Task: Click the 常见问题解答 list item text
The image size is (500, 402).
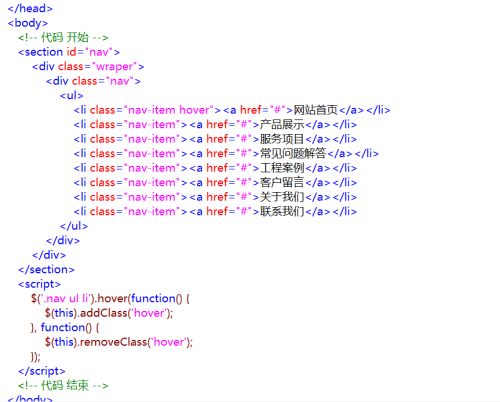Action: [293, 154]
